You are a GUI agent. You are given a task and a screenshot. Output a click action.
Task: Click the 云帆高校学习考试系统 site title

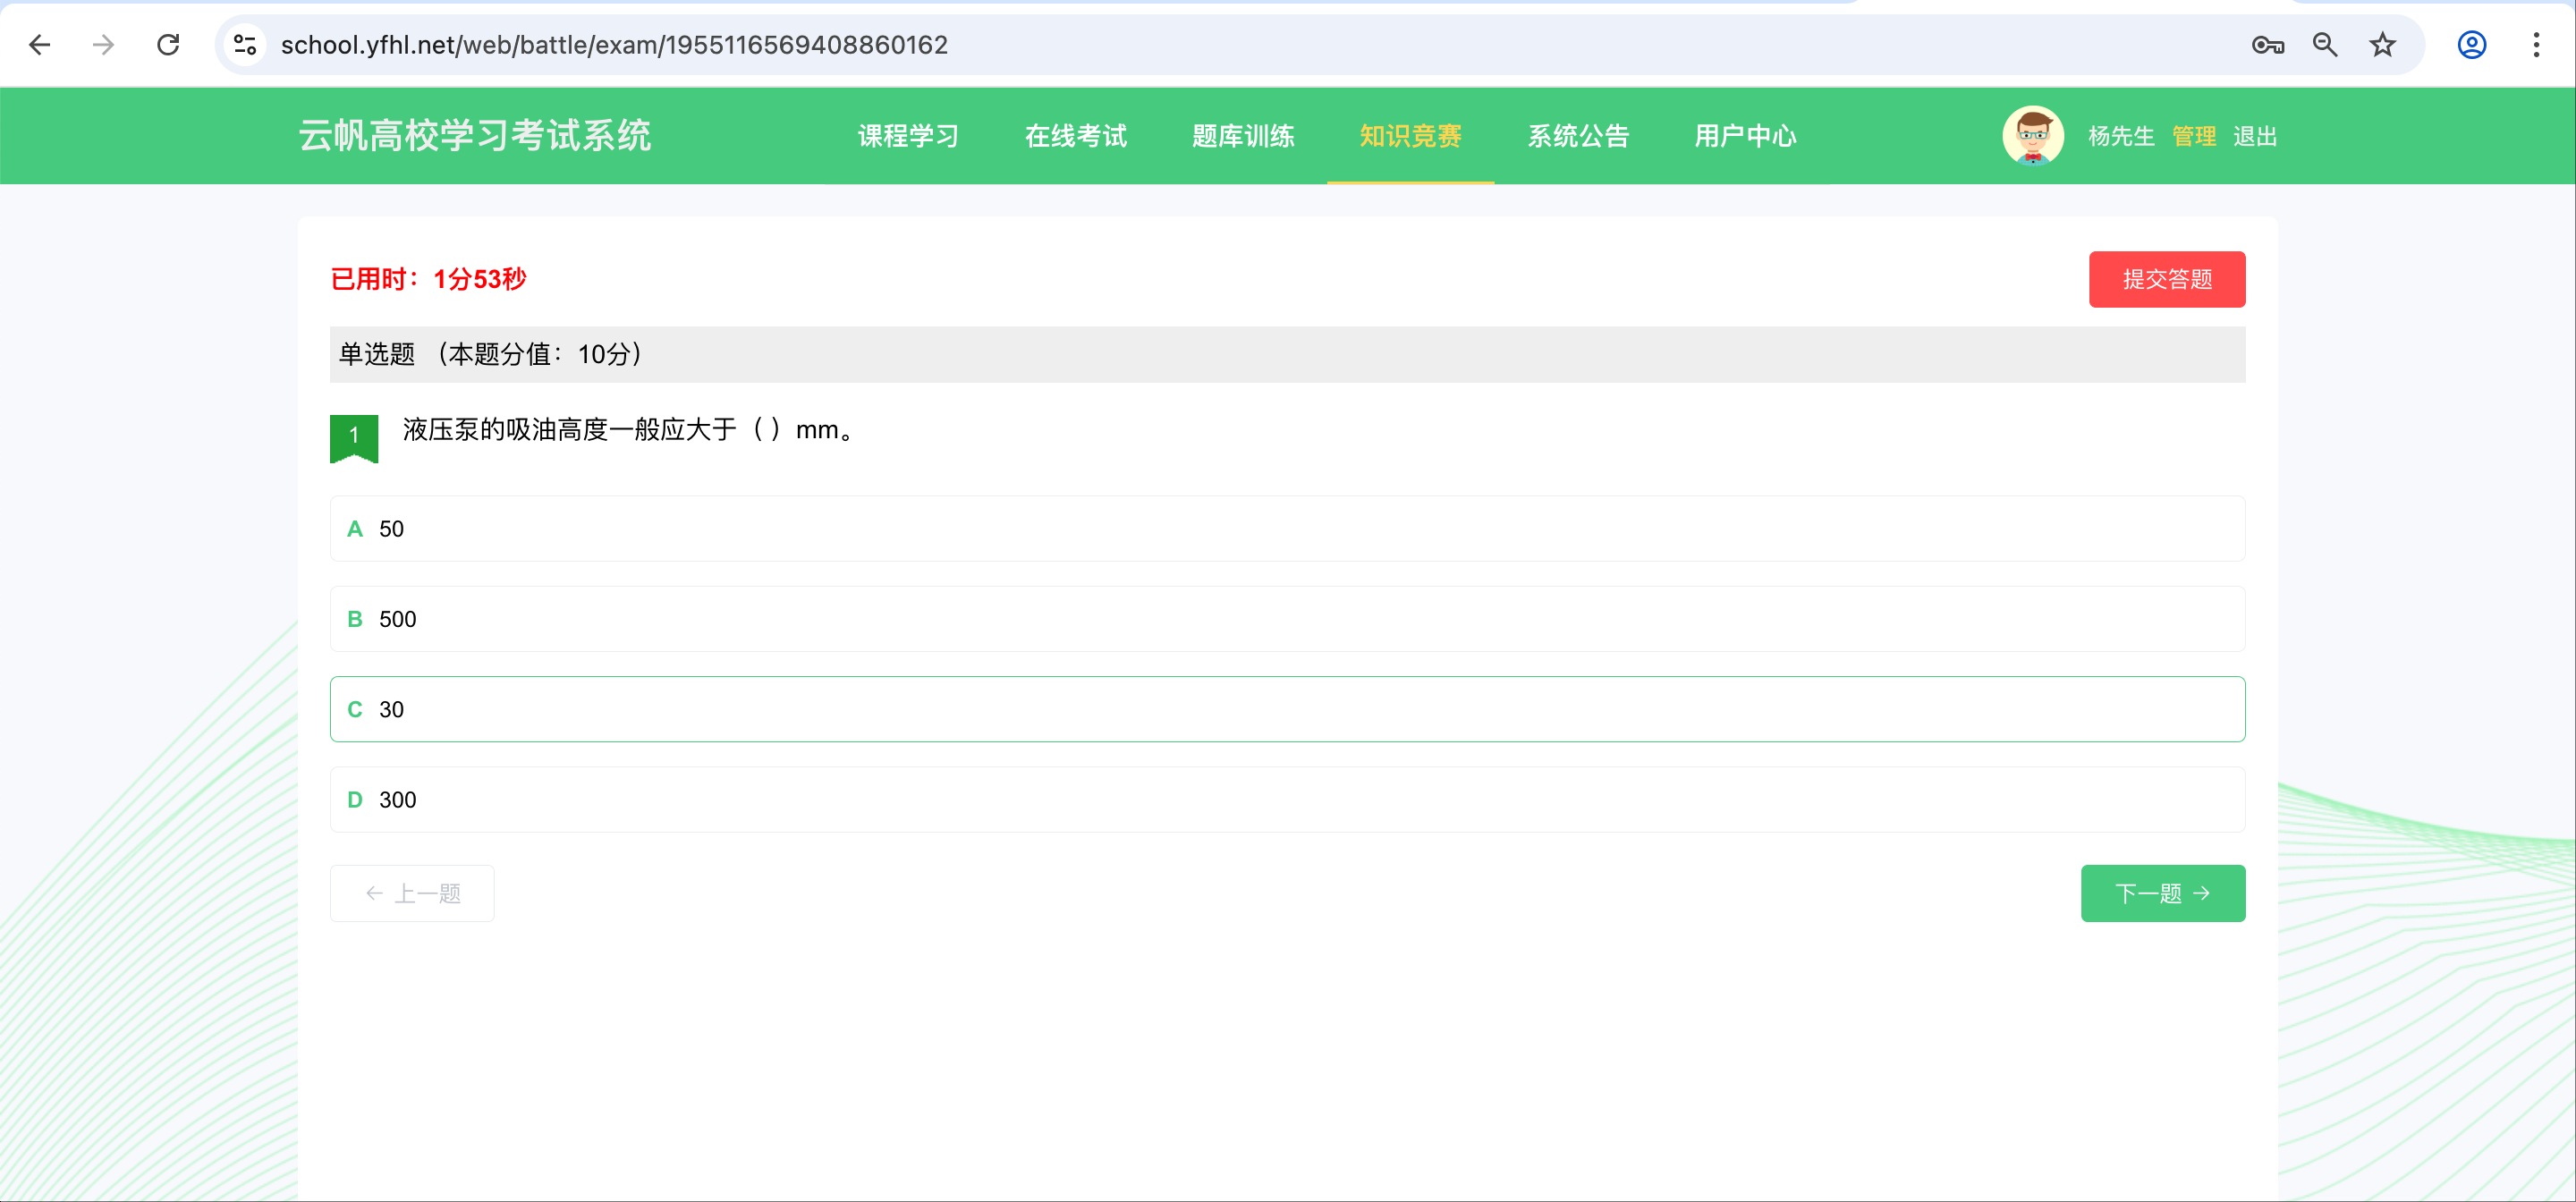pyautogui.click(x=475, y=136)
